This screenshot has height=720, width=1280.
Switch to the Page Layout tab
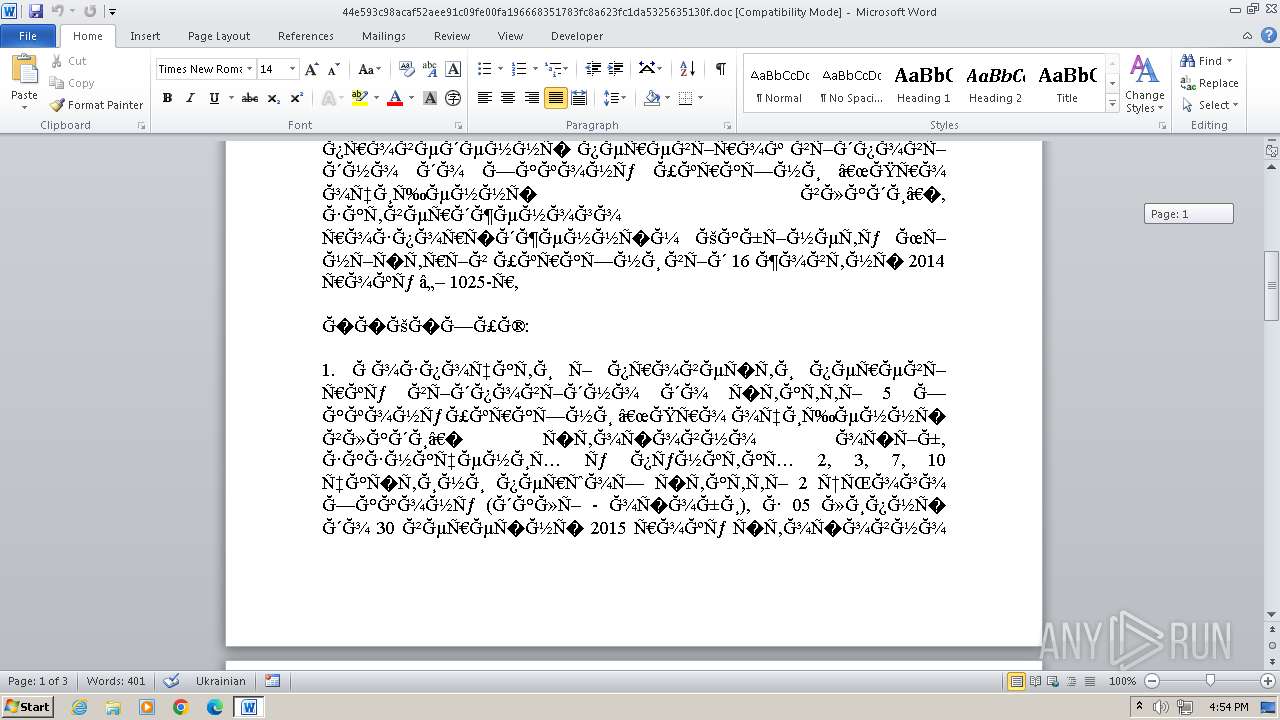click(219, 36)
